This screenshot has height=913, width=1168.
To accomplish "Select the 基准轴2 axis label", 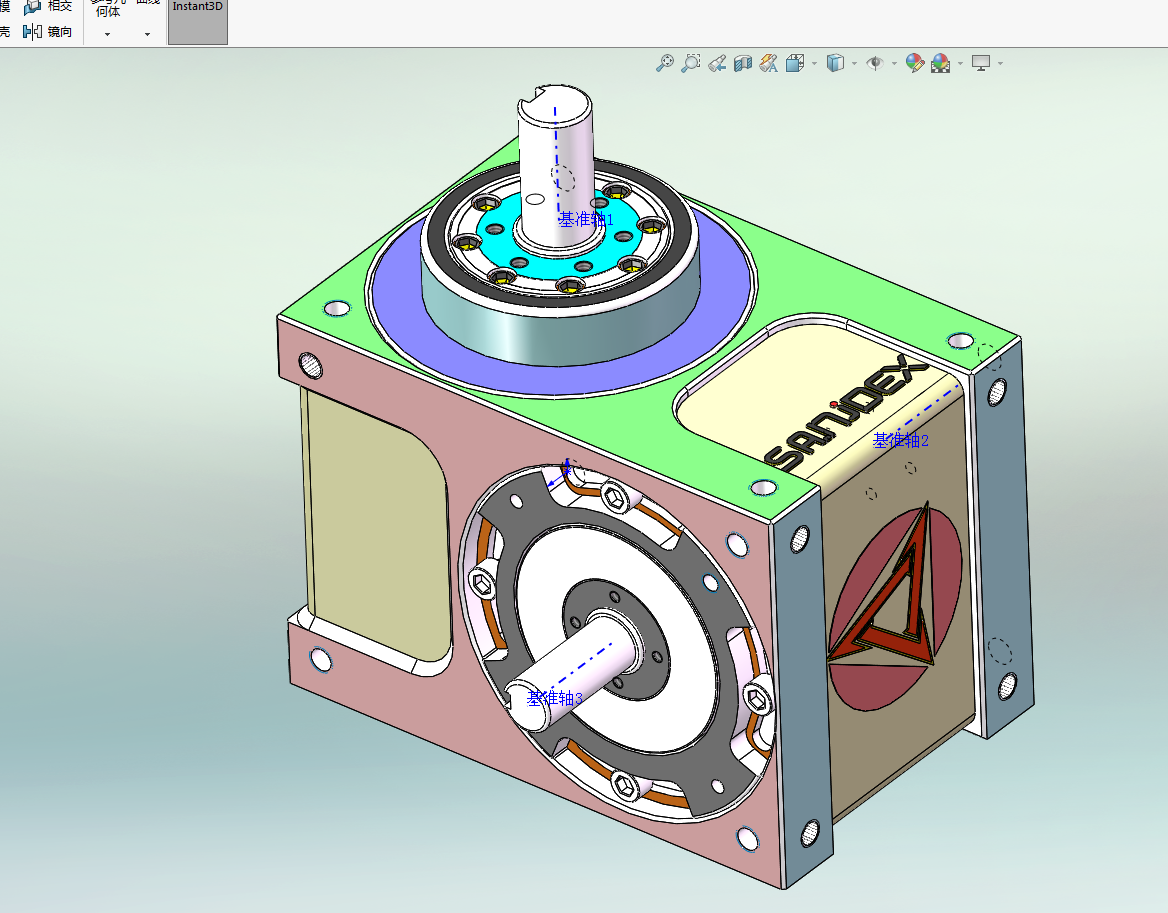I will pyautogui.click(x=901, y=440).
